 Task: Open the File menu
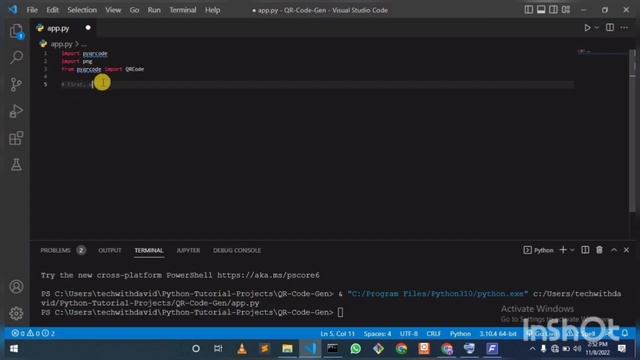32,10
